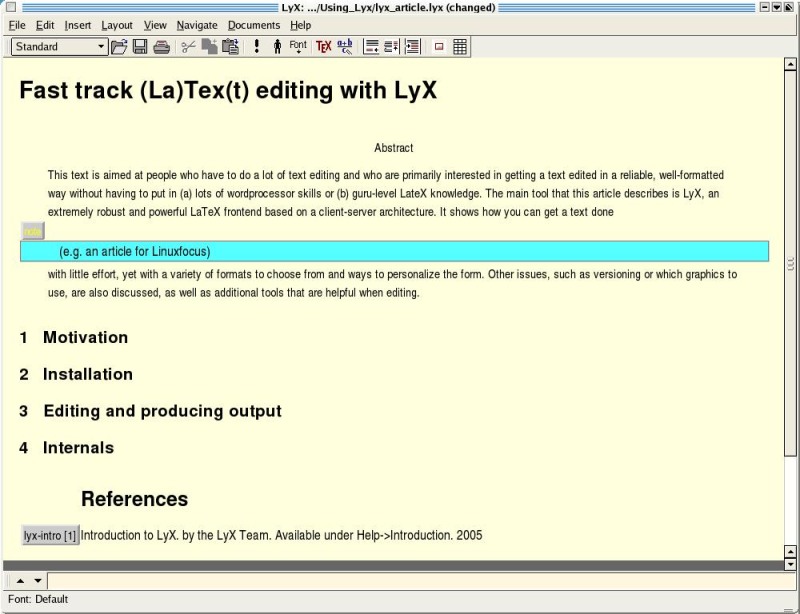
Task: Toggle the margin note icon in toolbar
Action: pos(438,46)
